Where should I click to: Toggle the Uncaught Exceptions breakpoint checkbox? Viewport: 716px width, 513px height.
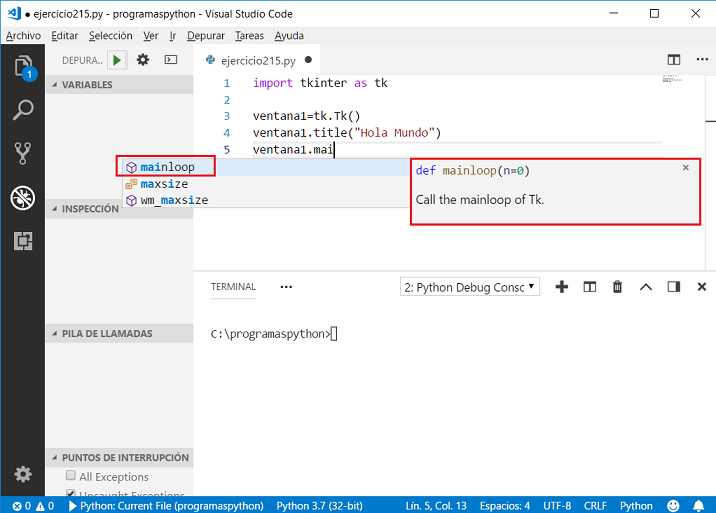click(71, 493)
